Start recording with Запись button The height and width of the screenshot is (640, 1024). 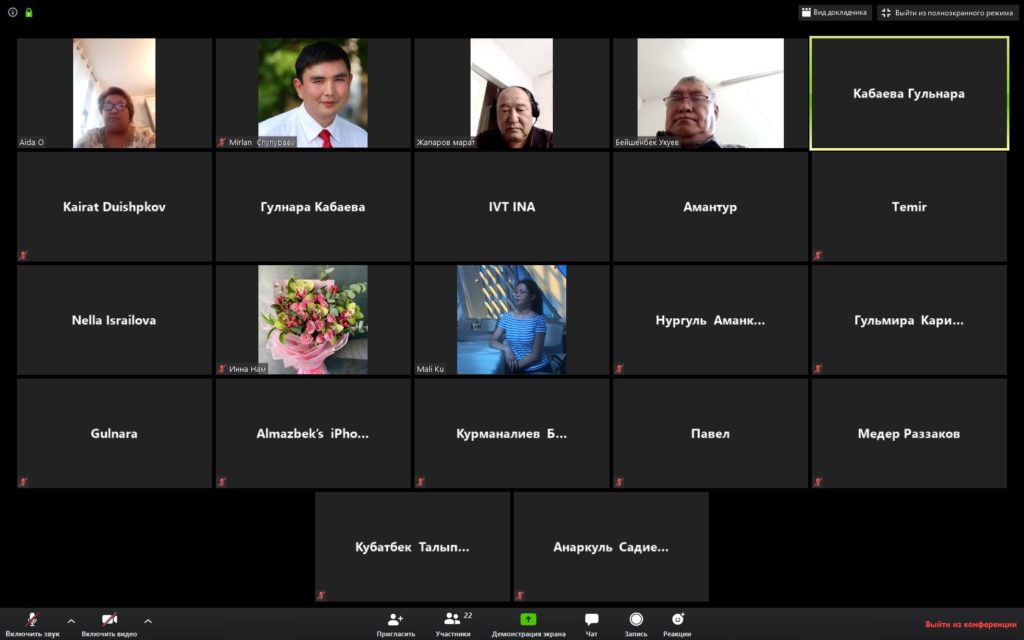tap(635, 622)
